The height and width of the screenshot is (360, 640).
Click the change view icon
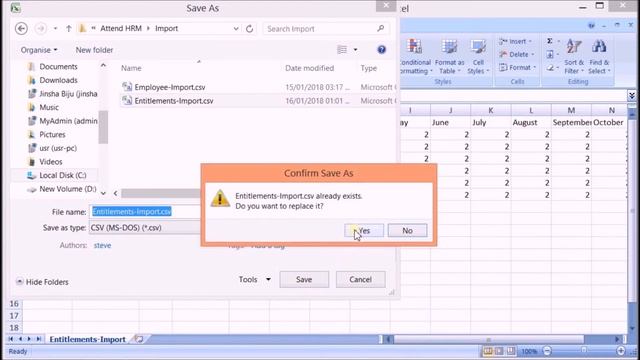[342, 50]
